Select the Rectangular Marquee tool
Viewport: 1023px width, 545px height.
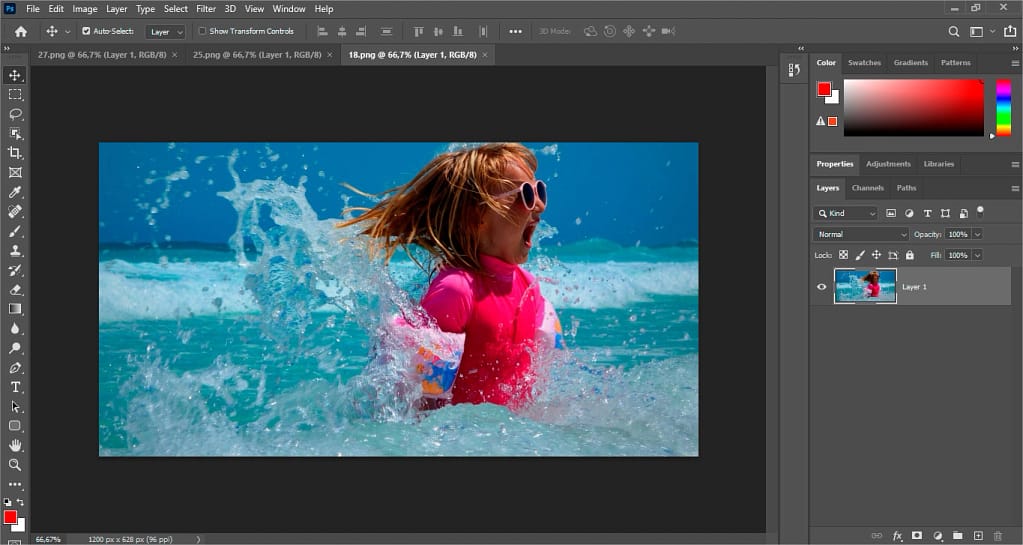[15, 95]
